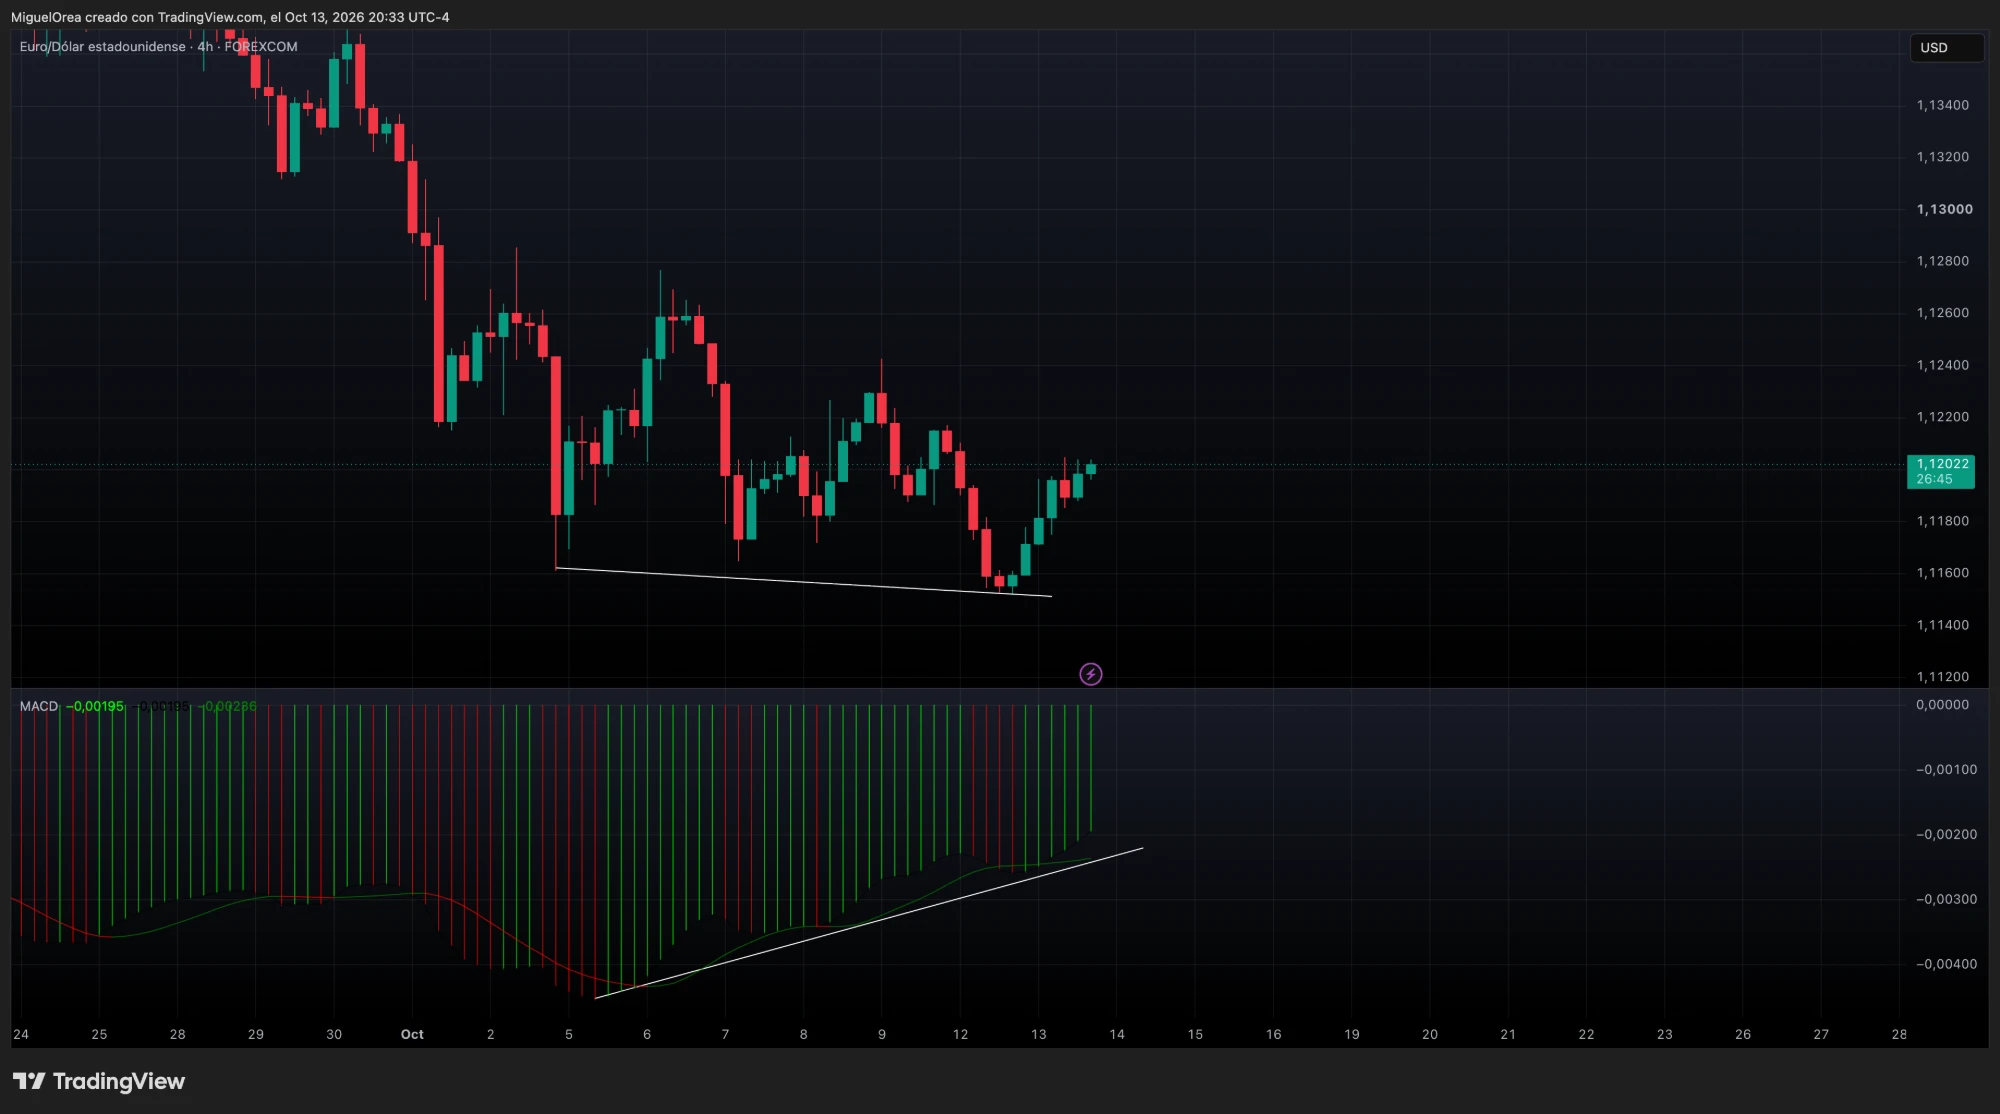Select the rising trendline on MACD pane
Image resolution: width=2000 pixels, height=1114 pixels.
[x=868, y=923]
